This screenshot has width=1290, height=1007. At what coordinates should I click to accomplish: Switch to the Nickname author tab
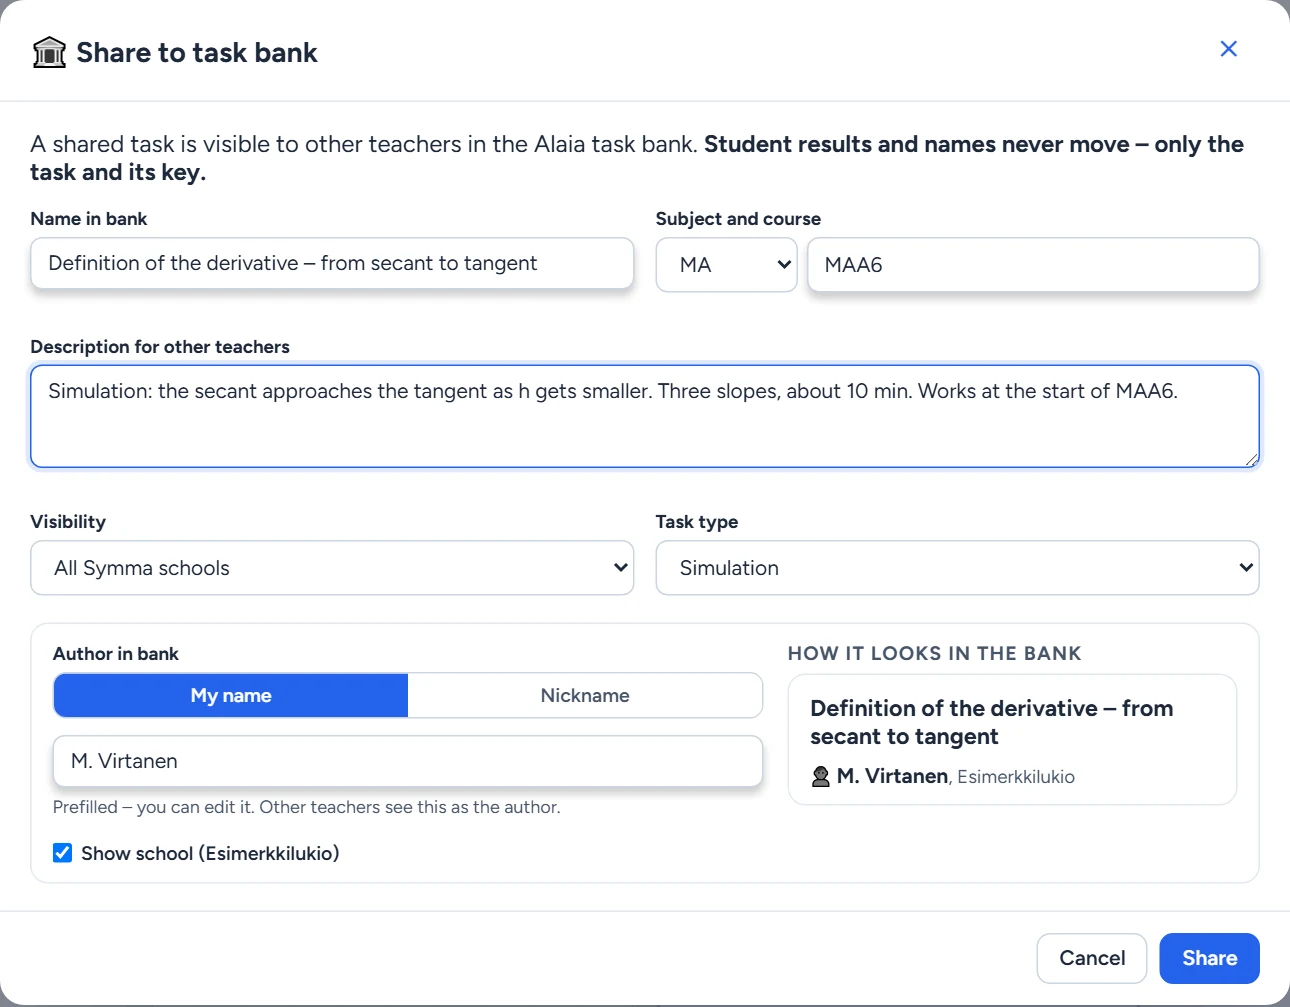click(x=585, y=695)
